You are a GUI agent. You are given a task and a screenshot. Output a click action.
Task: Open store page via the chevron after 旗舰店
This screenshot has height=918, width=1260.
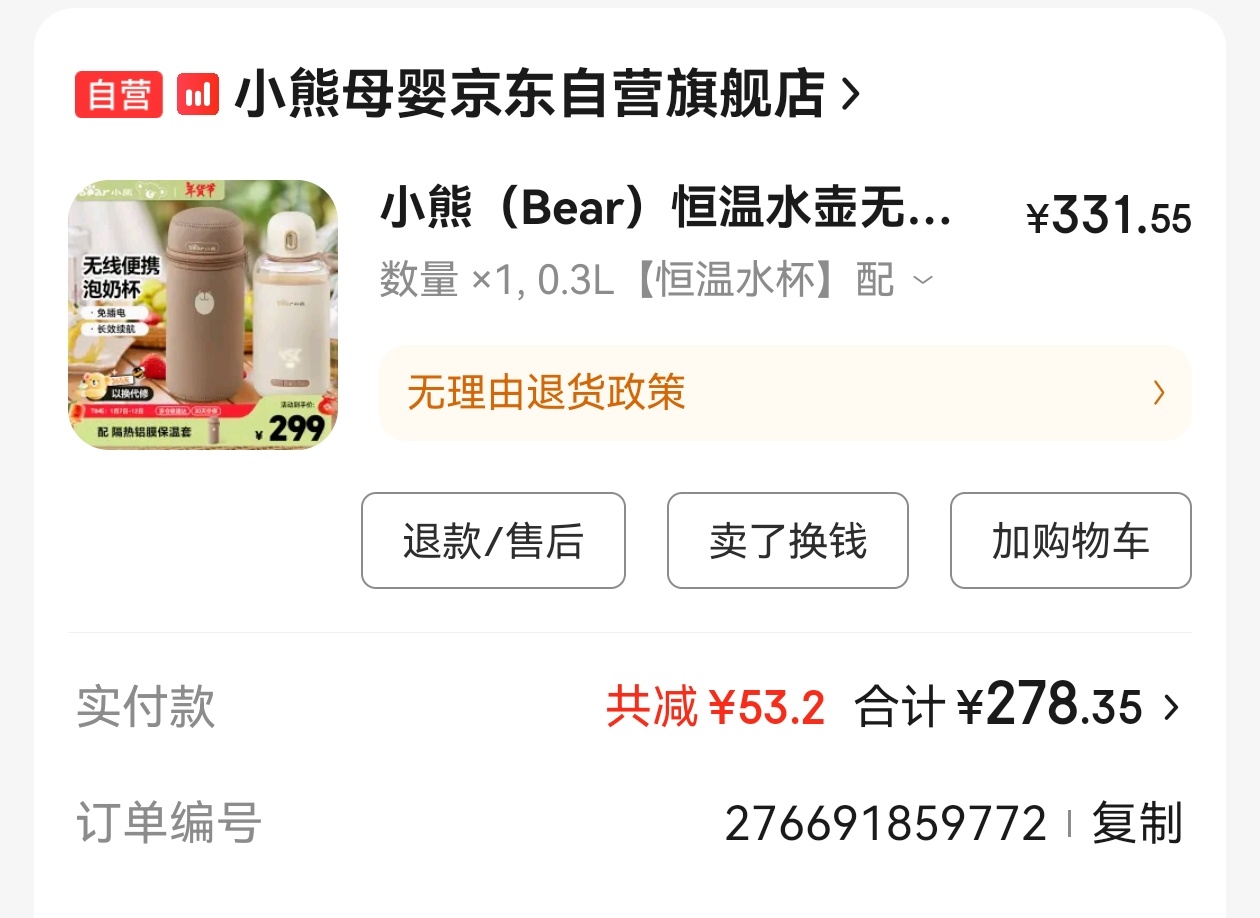point(850,95)
